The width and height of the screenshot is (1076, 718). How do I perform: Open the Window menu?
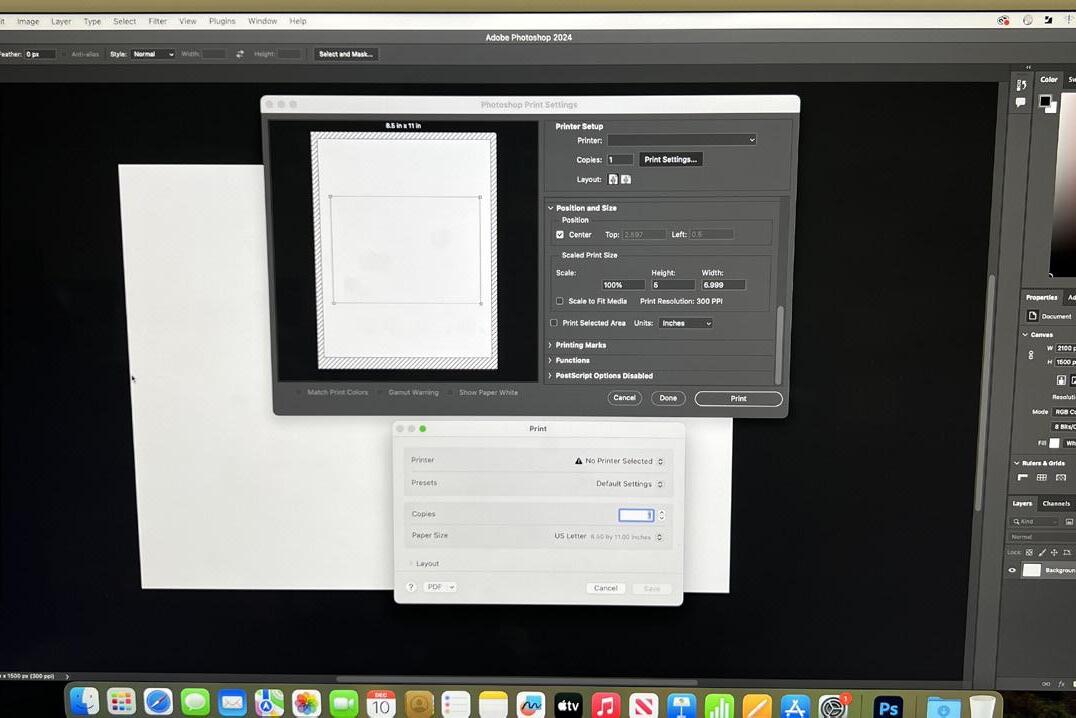click(x=262, y=21)
